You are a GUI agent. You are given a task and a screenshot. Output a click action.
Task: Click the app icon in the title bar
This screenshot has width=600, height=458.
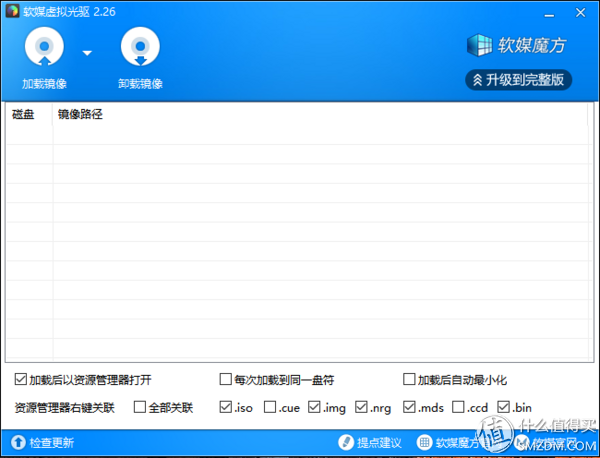[12, 11]
